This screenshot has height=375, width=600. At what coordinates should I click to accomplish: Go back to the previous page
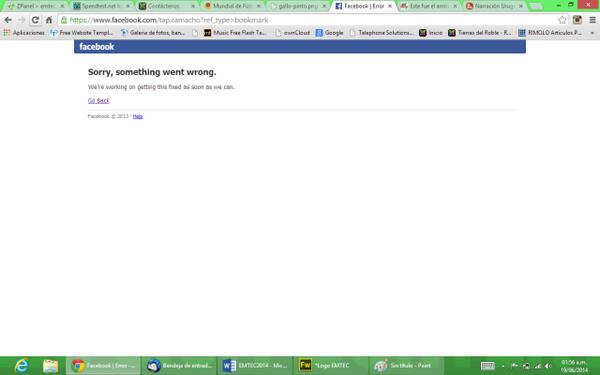[x=8, y=20]
